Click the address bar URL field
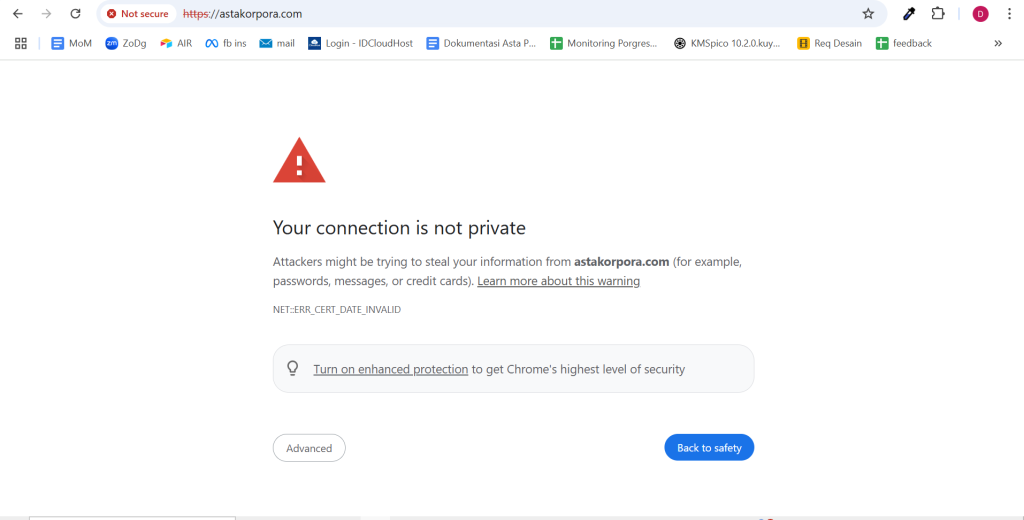The width and height of the screenshot is (1024, 520). [x=500, y=14]
